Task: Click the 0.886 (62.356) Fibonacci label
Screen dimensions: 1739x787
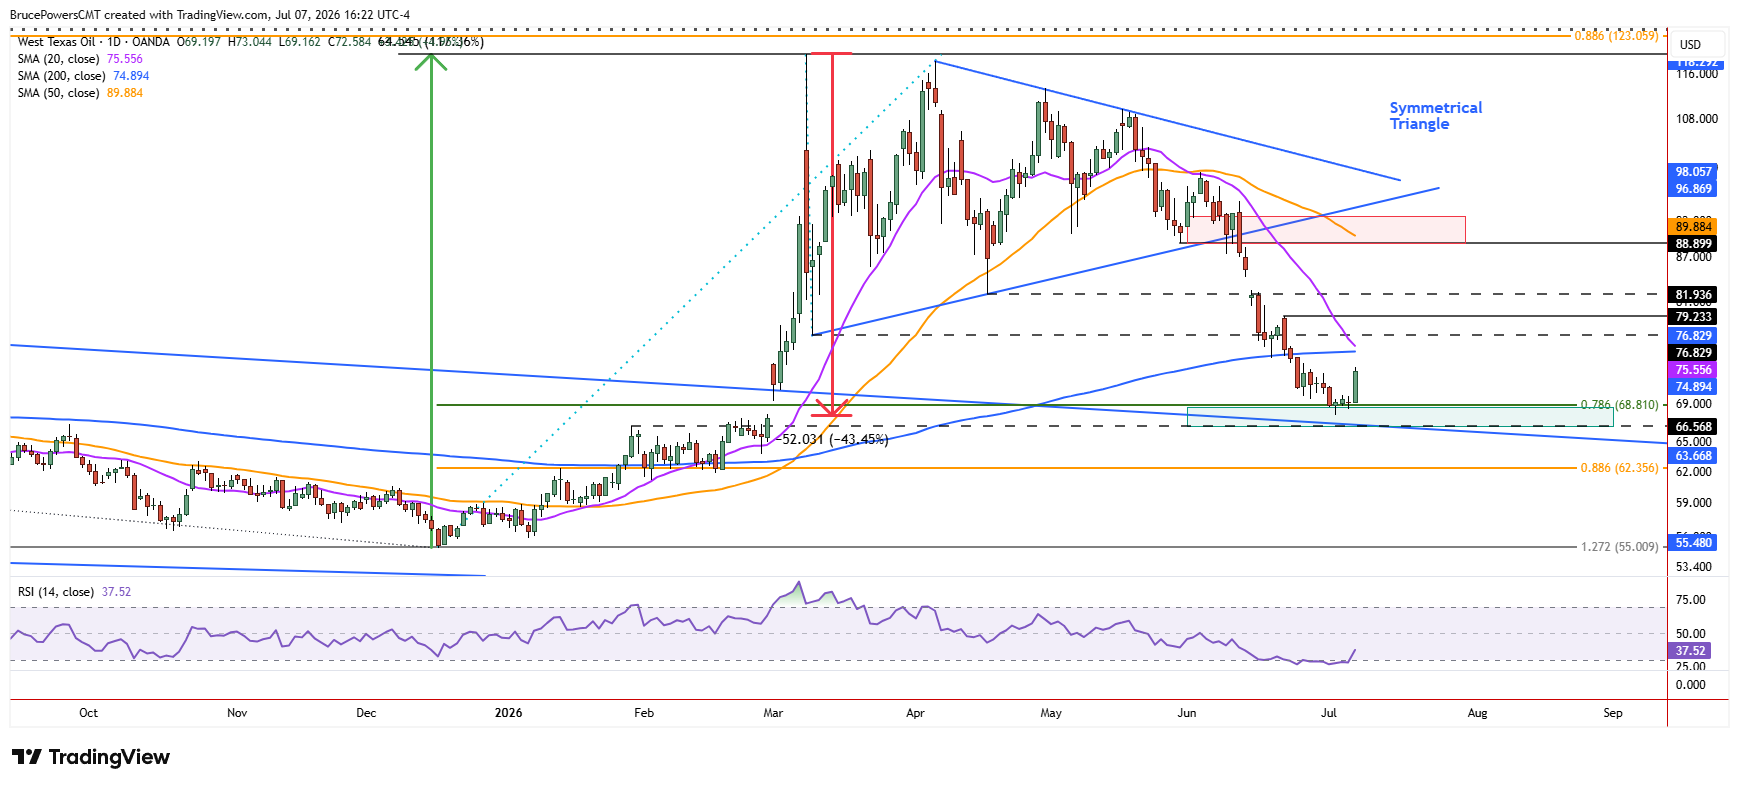Action: pos(1619,468)
